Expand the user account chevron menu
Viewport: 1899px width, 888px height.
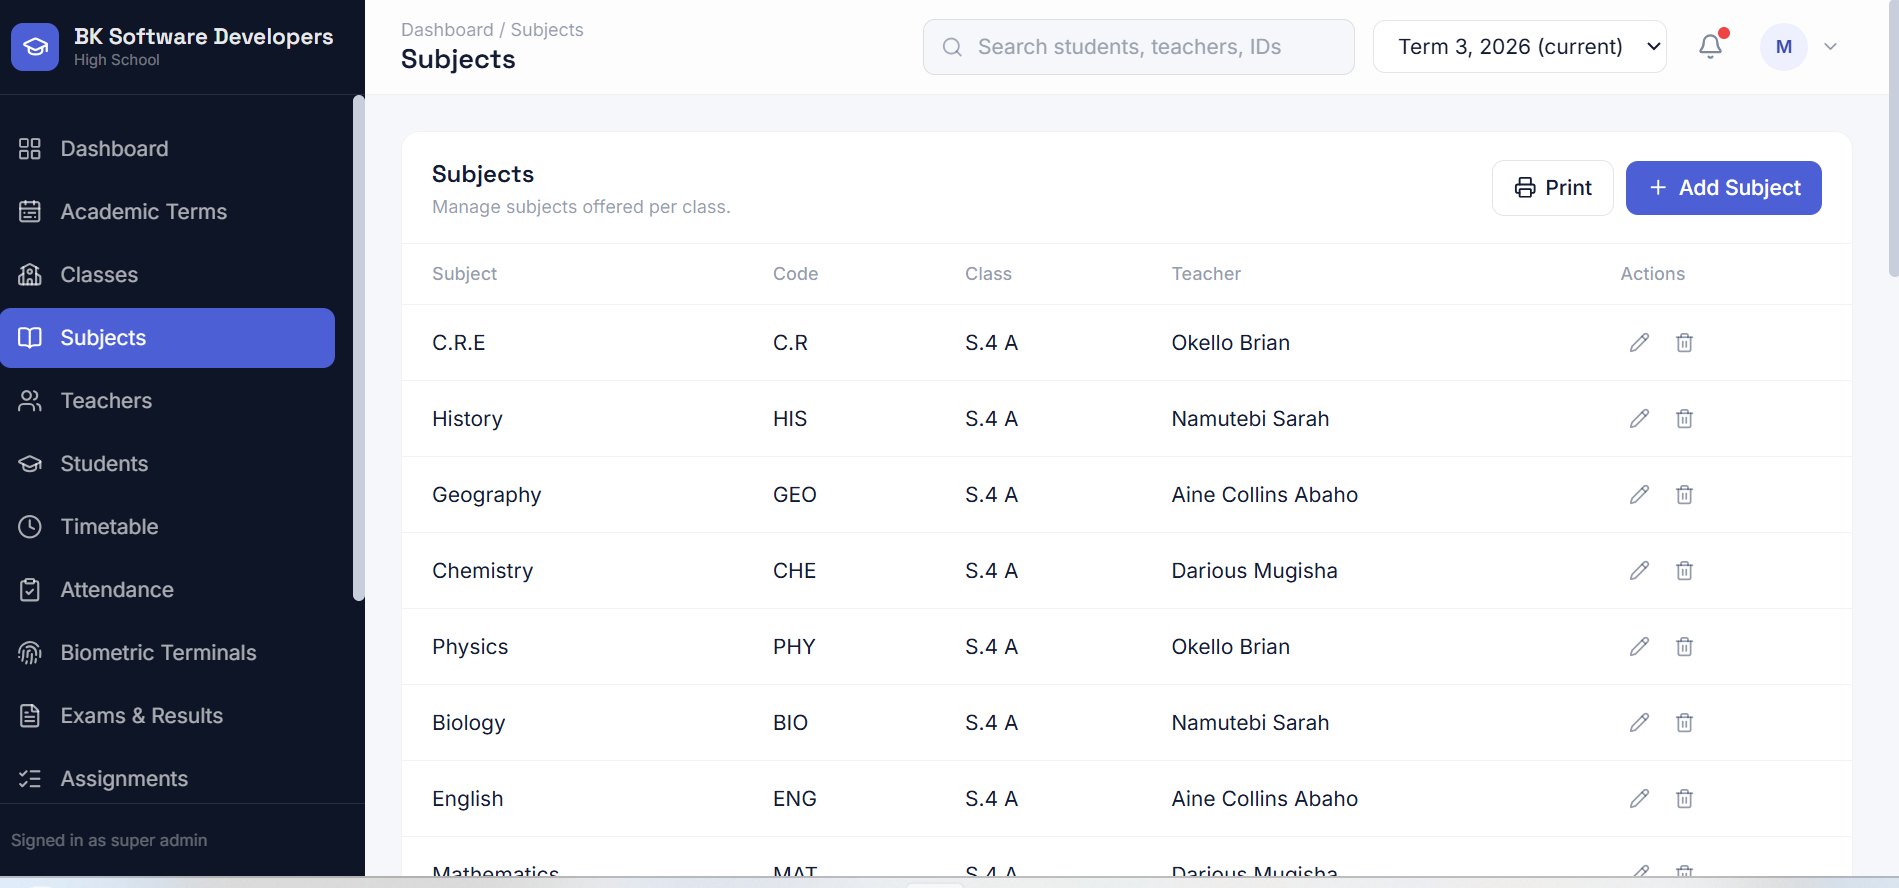point(1831,47)
